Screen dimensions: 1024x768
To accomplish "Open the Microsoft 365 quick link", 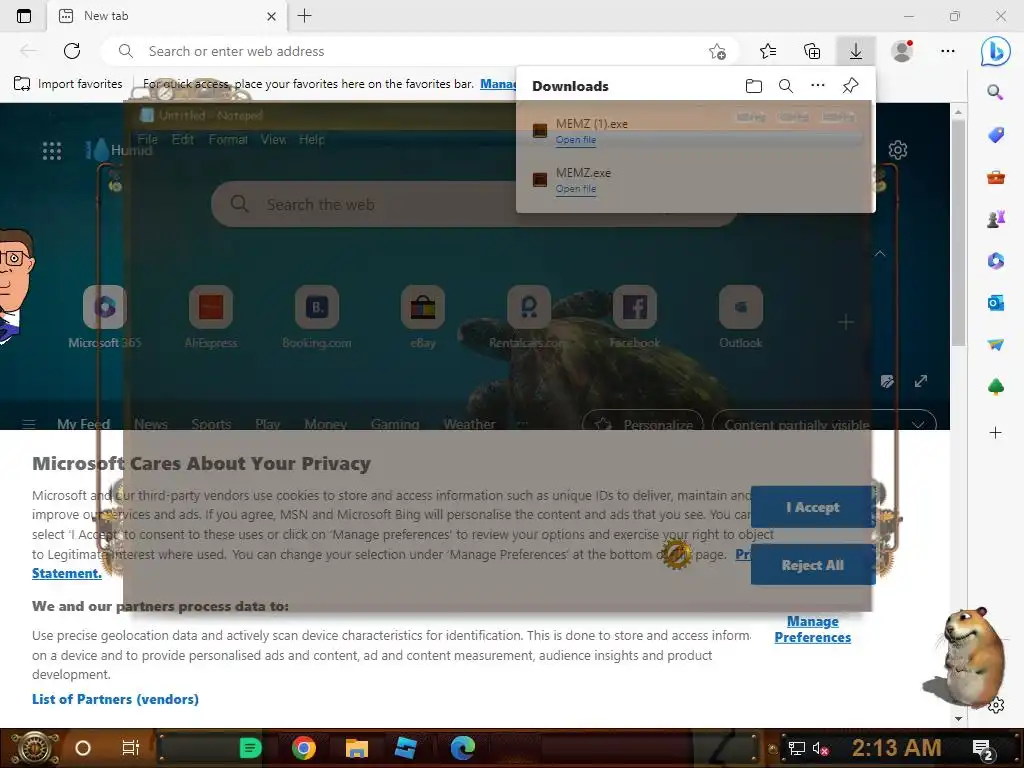I will coord(104,317).
